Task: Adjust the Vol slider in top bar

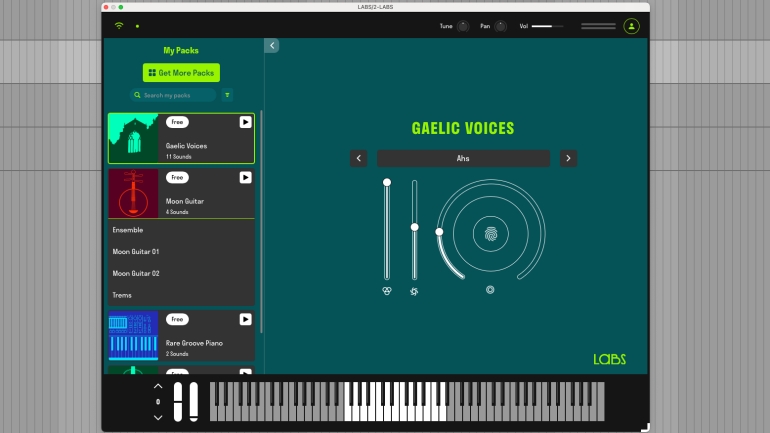Action: [548, 26]
